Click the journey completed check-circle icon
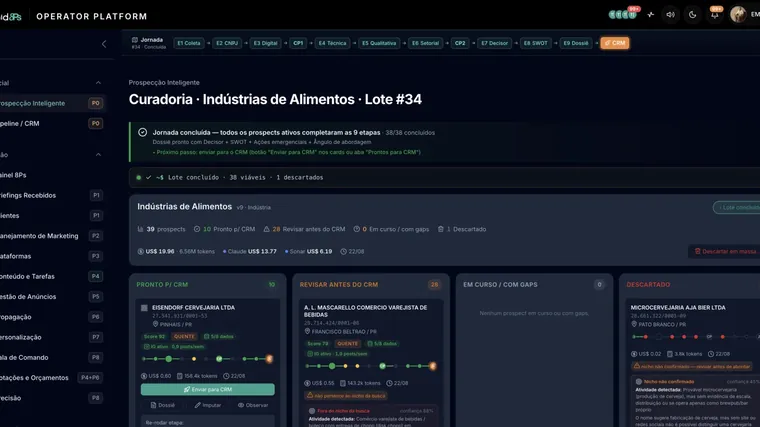 [x=142, y=132]
